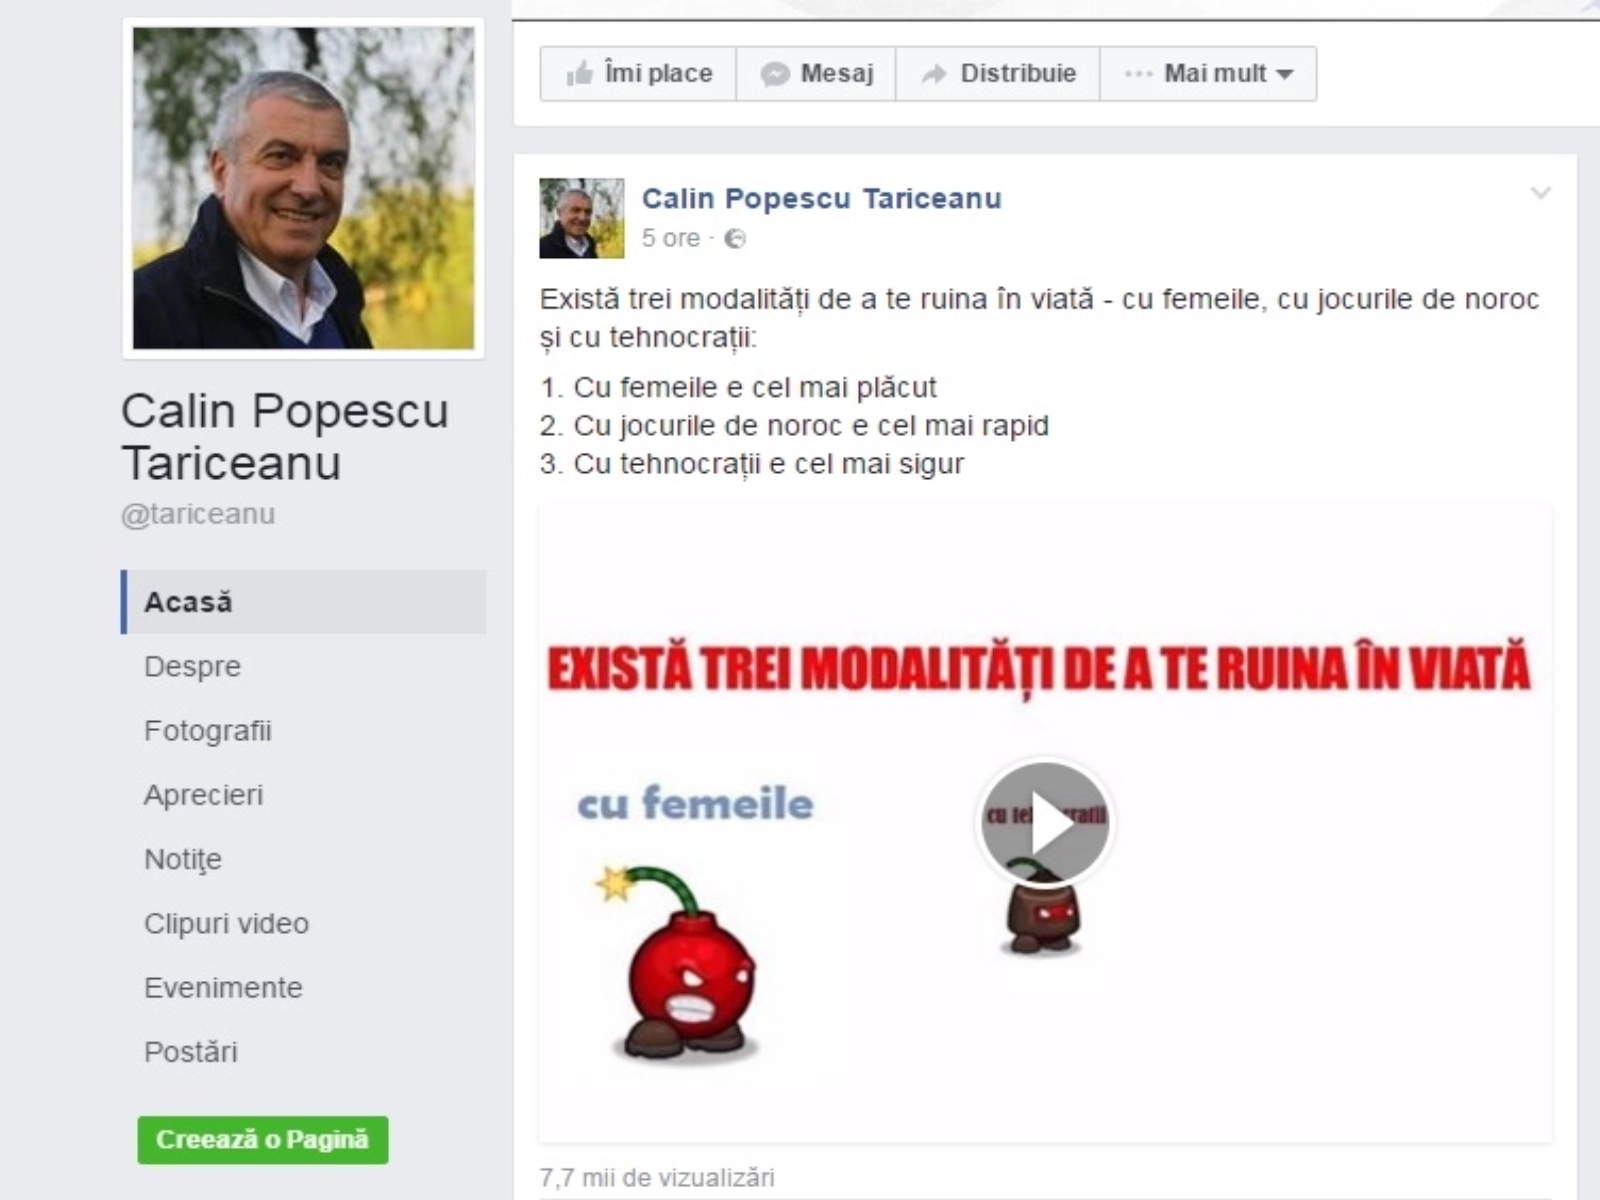This screenshot has width=1600, height=1200.
Task: Click the Calin Popescu Tariceanu post author link
Action: pos(822,198)
